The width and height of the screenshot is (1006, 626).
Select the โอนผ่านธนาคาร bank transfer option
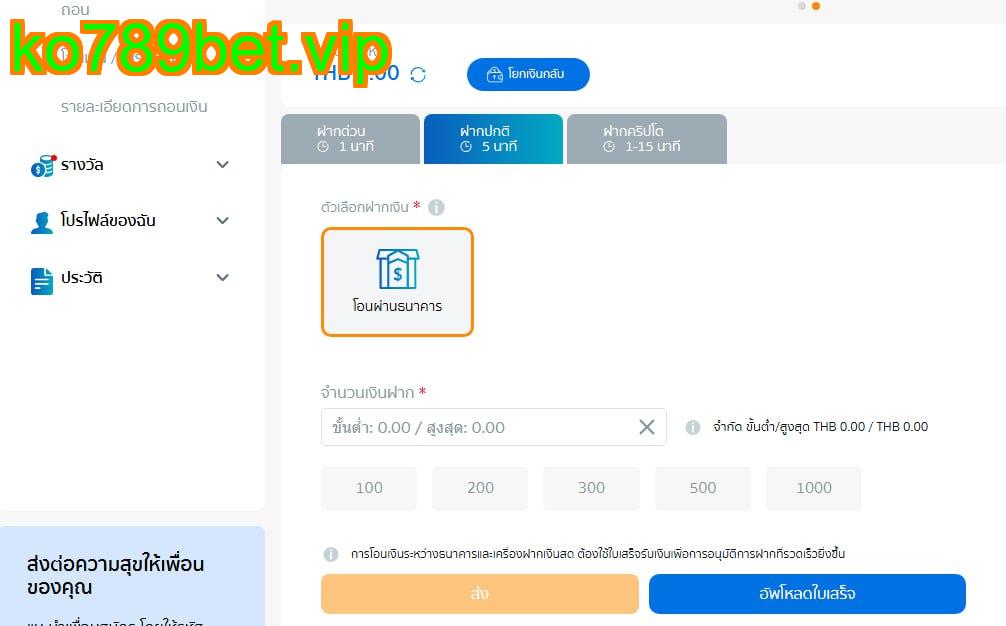pyautogui.click(x=397, y=282)
